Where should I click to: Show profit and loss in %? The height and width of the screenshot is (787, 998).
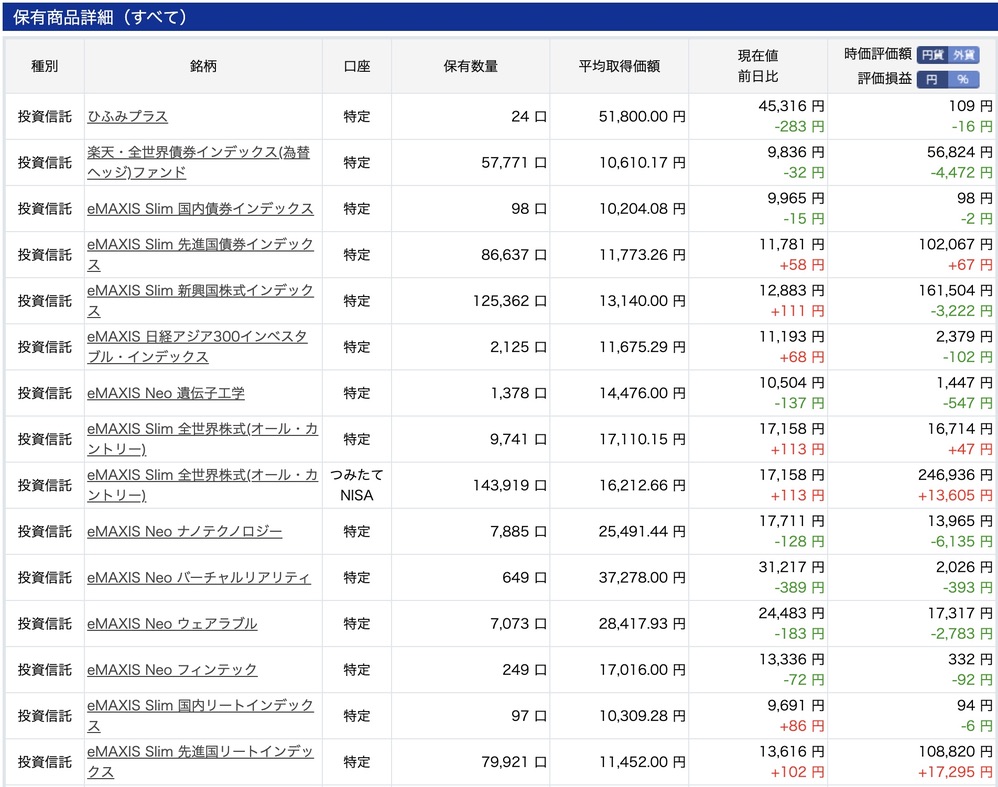tap(963, 79)
